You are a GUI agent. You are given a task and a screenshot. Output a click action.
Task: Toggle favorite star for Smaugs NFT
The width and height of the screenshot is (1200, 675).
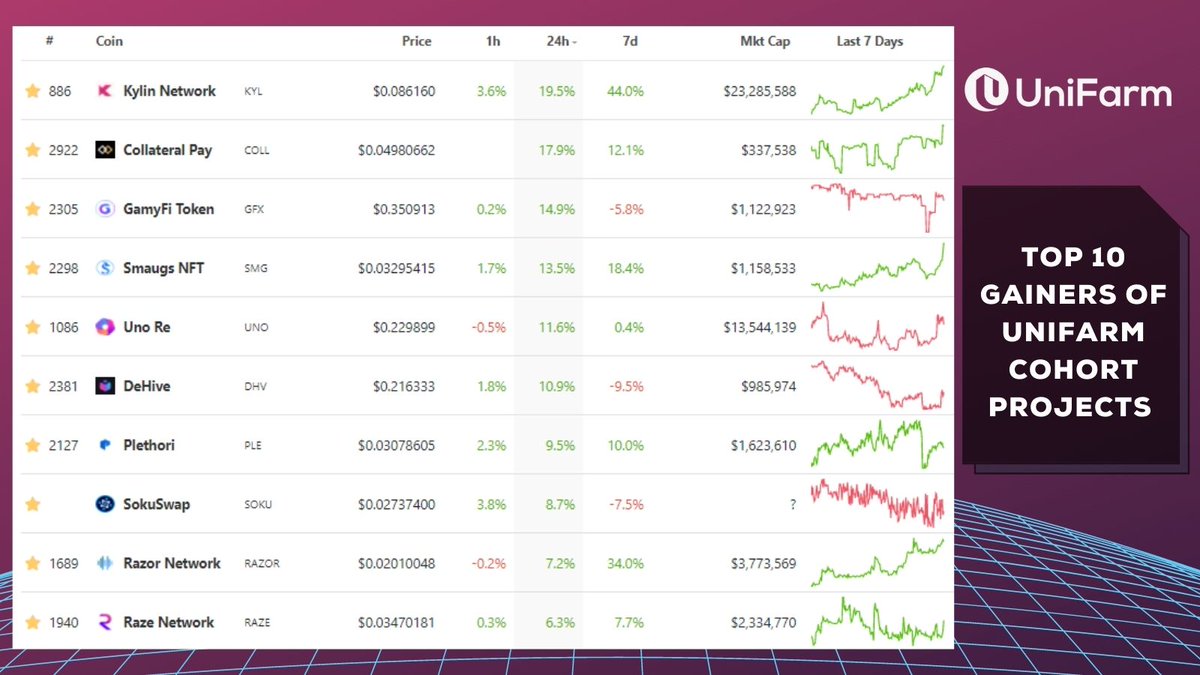(x=33, y=268)
